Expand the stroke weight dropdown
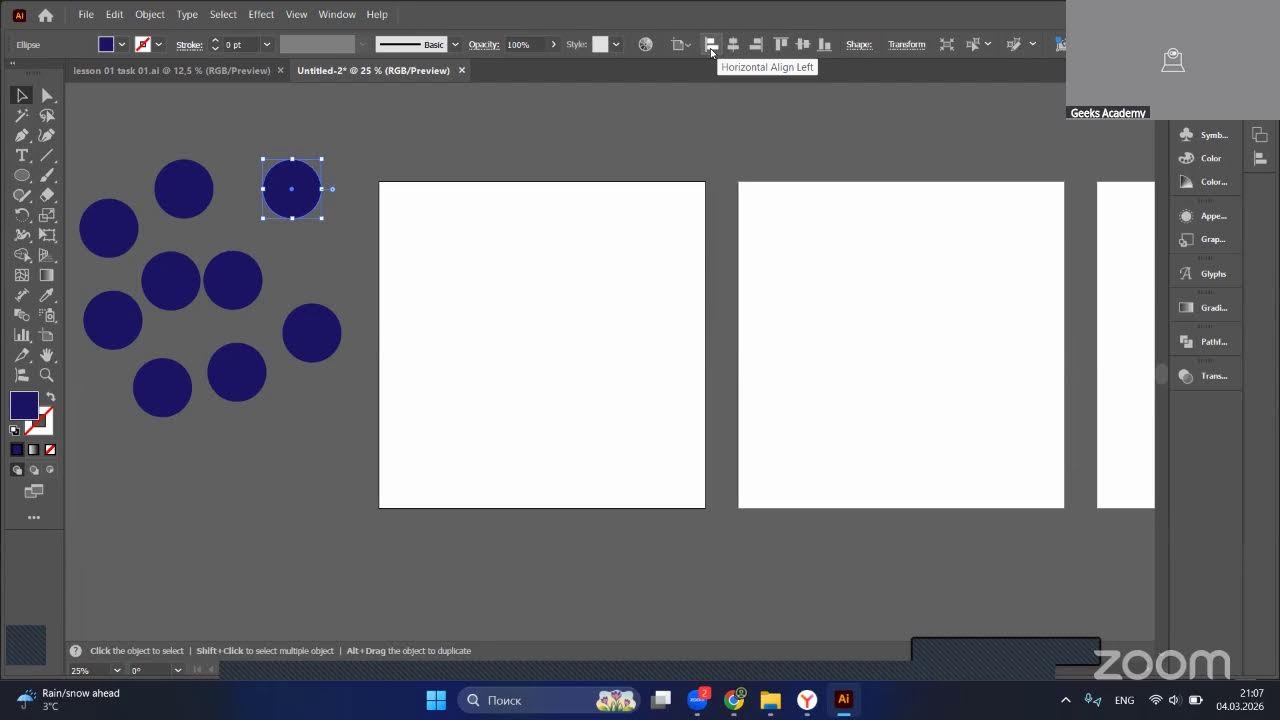1280x720 pixels. (x=266, y=44)
